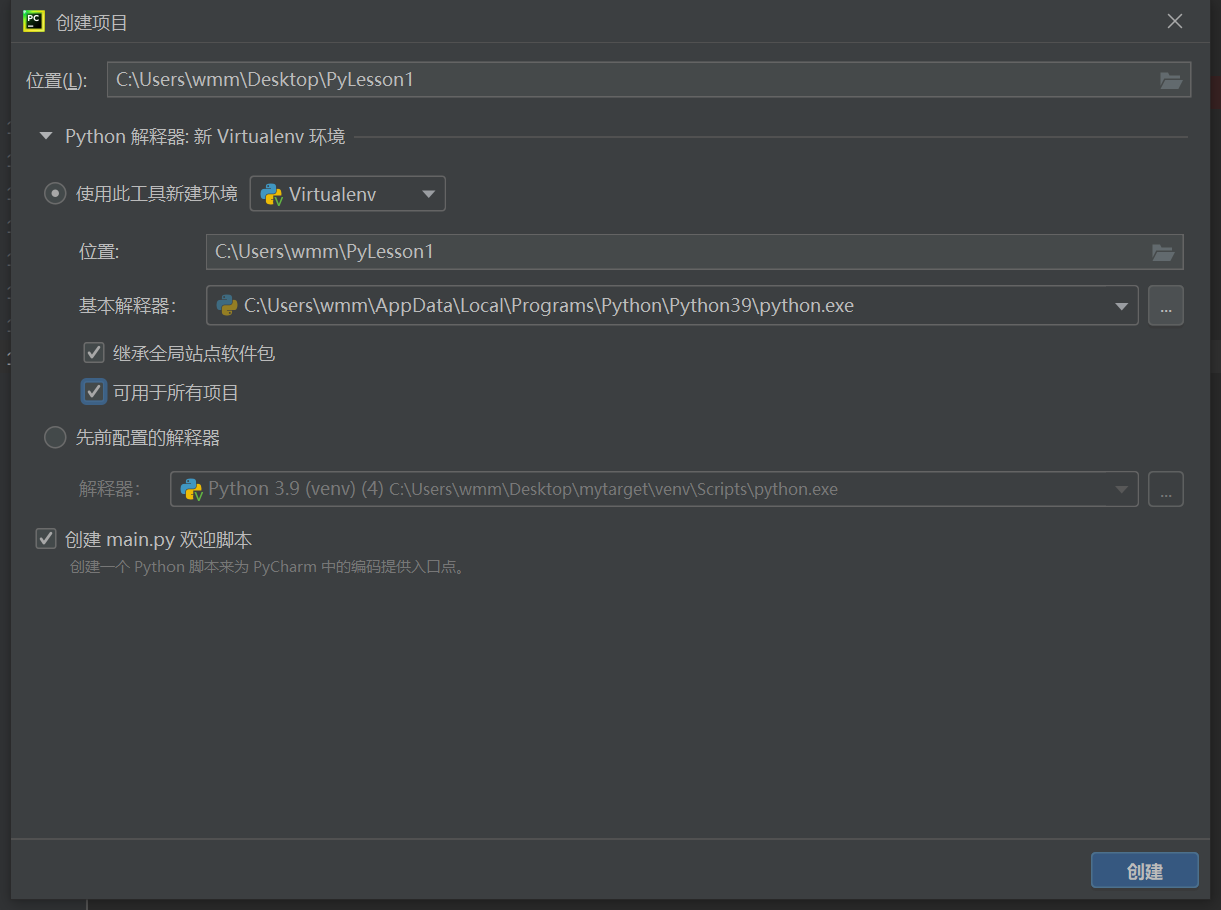Open base interpreter dropdown arrow
Image resolution: width=1221 pixels, height=910 pixels.
point(1122,306)
